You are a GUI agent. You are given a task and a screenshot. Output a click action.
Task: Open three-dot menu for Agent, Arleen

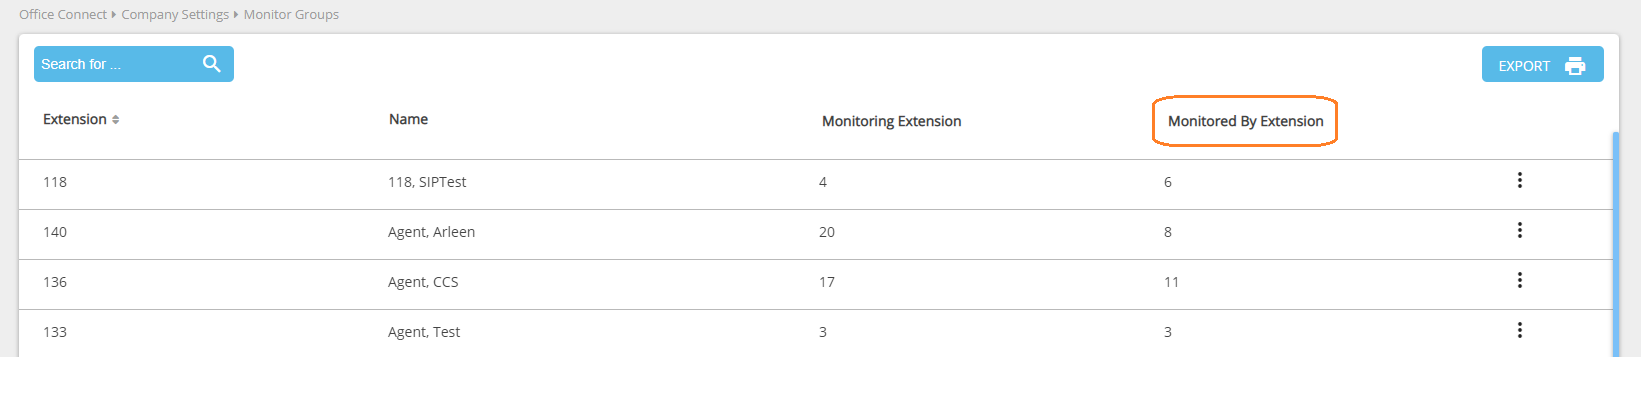[x=1519, y=230]
